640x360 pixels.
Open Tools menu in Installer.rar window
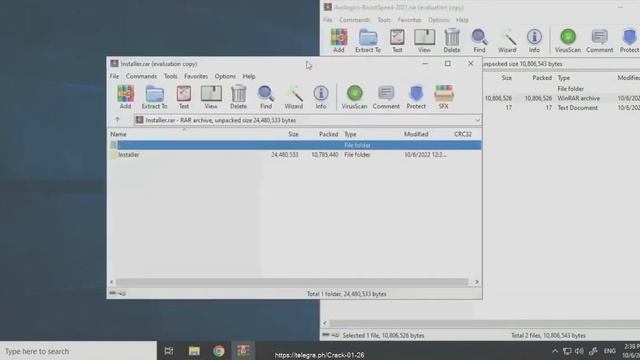pos(171,76)
